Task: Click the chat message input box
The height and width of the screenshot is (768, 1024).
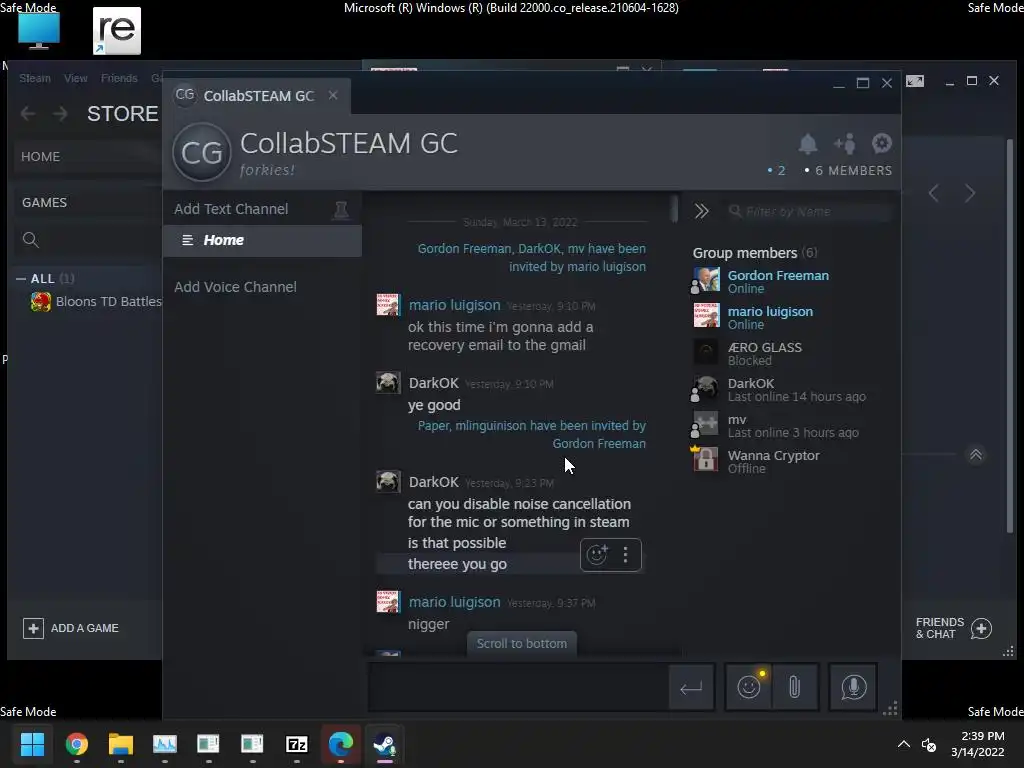Action: pos(518,687)
